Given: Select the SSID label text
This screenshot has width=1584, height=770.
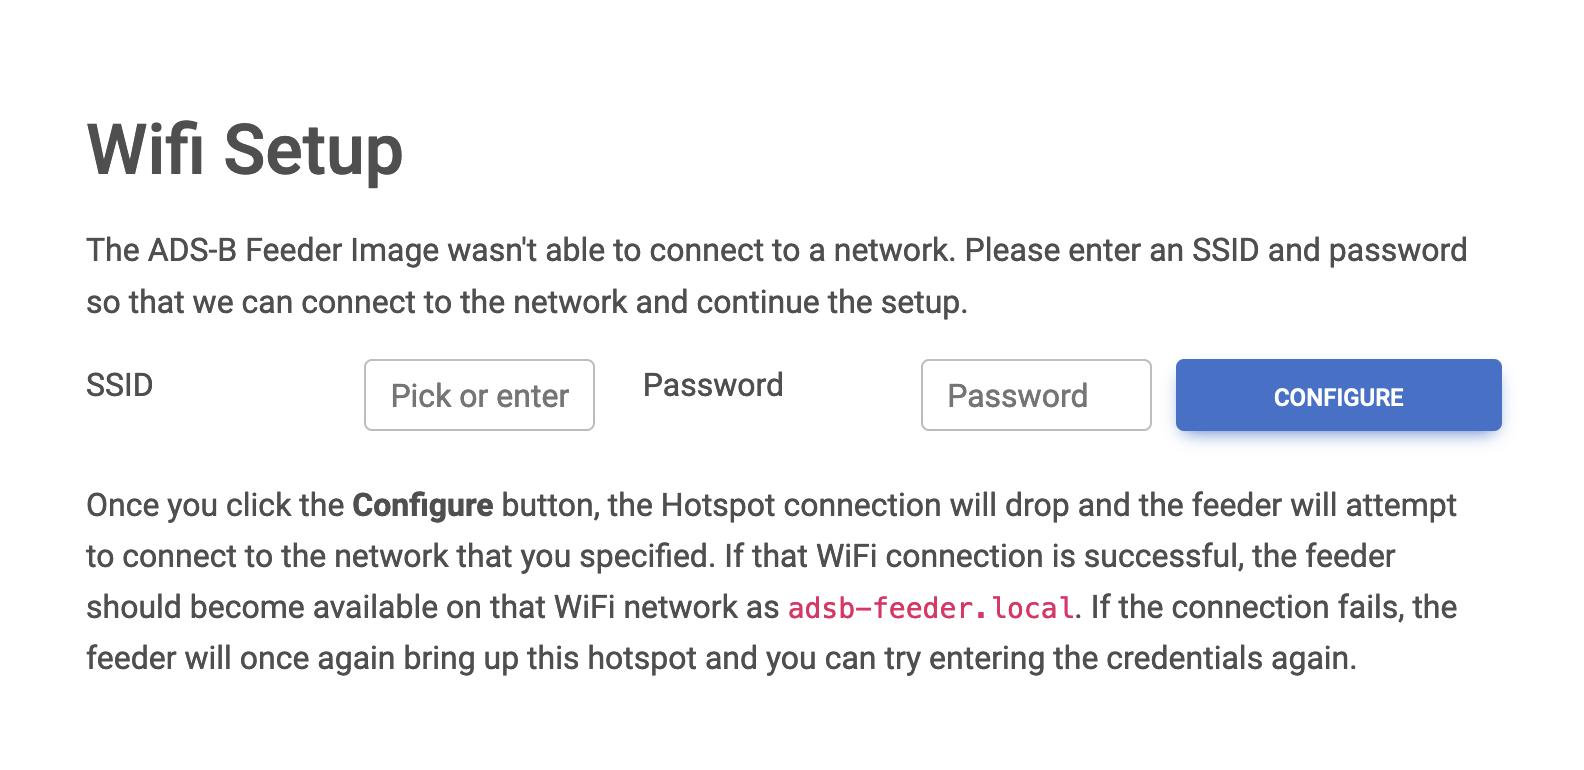Looking at the screenshot, I should click(x=120, y=385).
